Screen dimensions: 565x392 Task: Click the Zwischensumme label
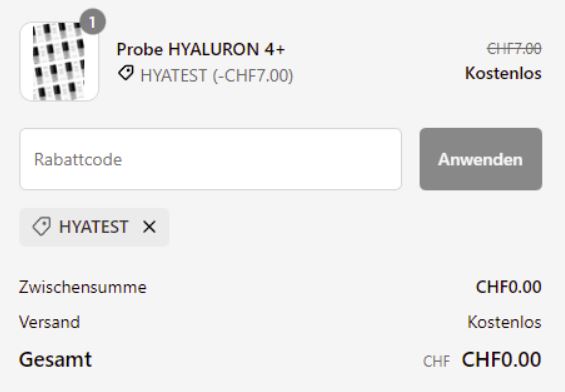pos(83,288)
